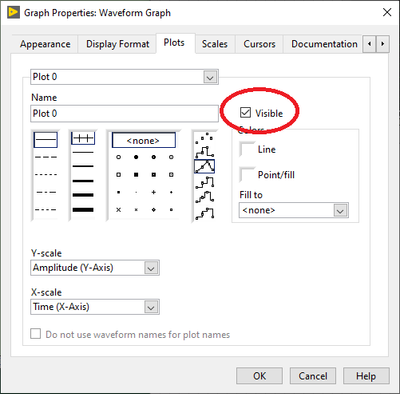Expand the X-scale Time dropdown
The image size is (400, 394).
[95, 307]
